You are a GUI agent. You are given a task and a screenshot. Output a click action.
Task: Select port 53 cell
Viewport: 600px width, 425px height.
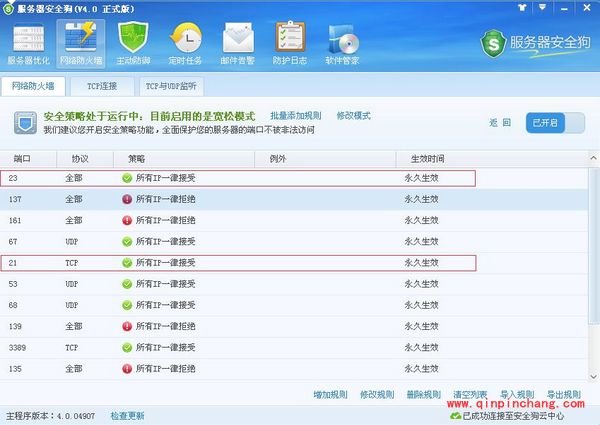tap(13, 284)
